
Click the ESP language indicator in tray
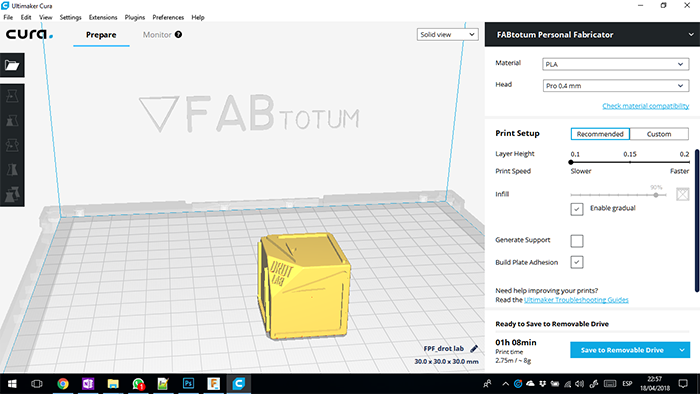pyautogui.click(x=627, y=384)
